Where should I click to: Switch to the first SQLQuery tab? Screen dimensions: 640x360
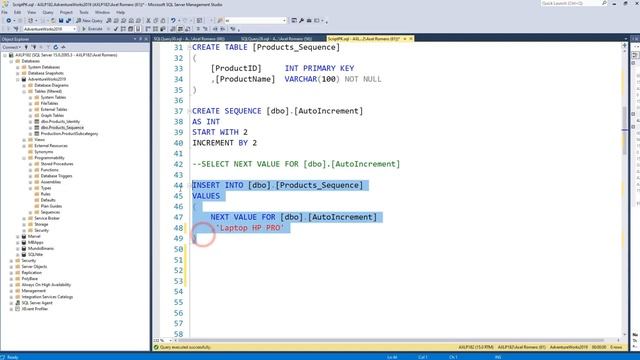coord(189,39)
